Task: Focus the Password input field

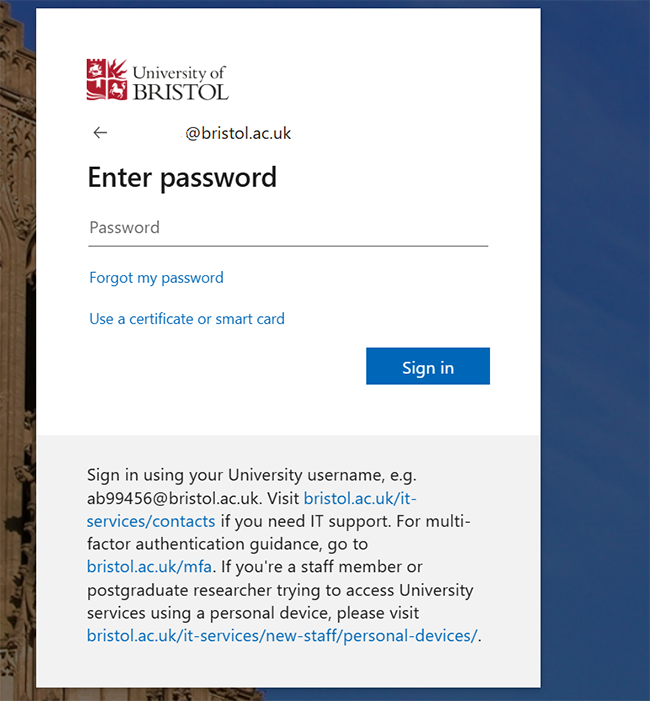Action: coord(288,228)
